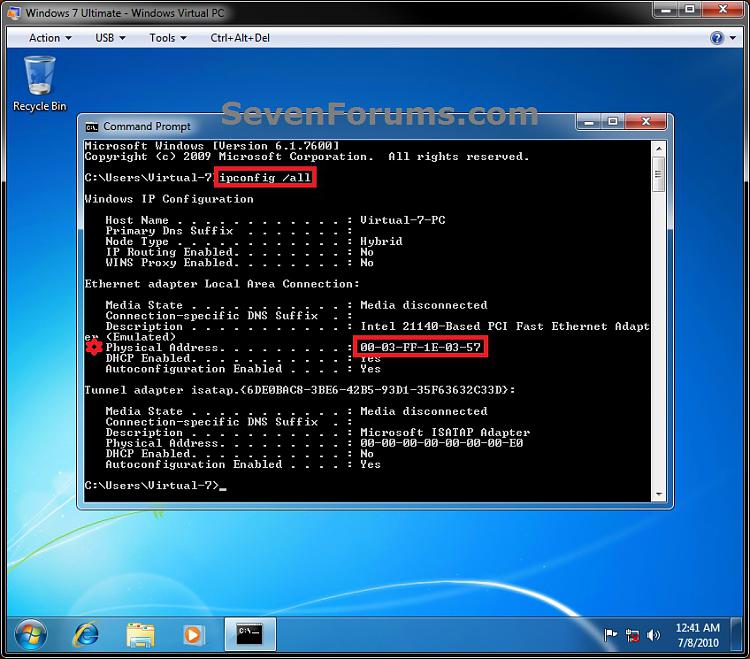Click the Command Prompt scrollbar down arrow
750x659 pixels.
(659, 494)
